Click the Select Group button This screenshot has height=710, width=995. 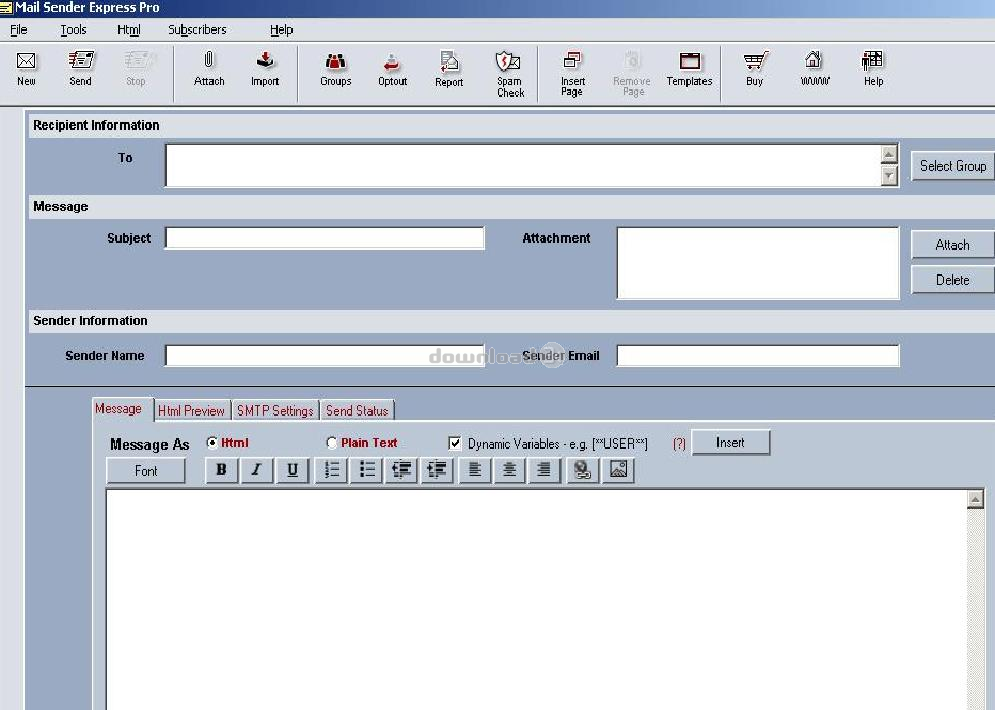pos(953,166)
